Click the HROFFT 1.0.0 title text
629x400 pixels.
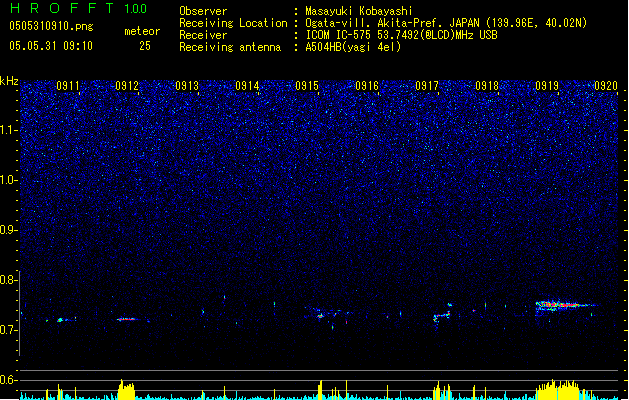pyautogui.click(x=79, y=8)
